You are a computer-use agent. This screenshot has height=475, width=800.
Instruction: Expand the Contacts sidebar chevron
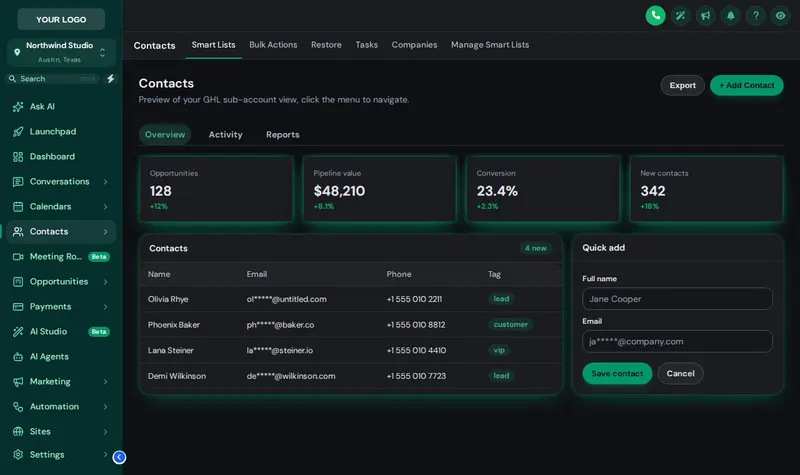(106, 232)
